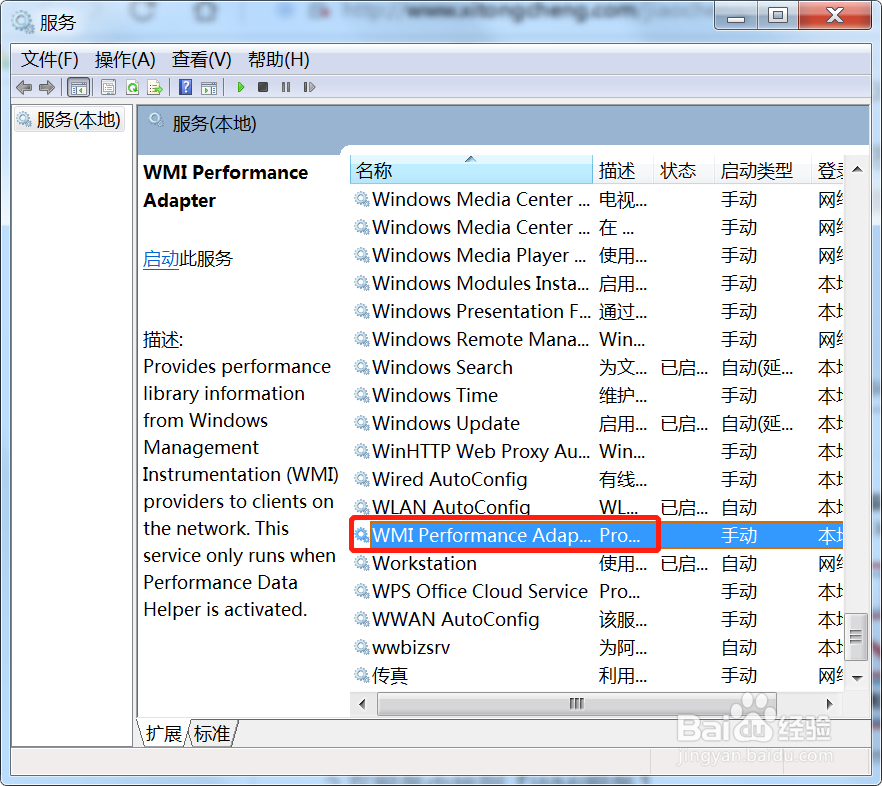Click the vertical scrollbar down arrow
Image resolution: width=882 pixels, height=786 pixels.
tap(857, 678)
